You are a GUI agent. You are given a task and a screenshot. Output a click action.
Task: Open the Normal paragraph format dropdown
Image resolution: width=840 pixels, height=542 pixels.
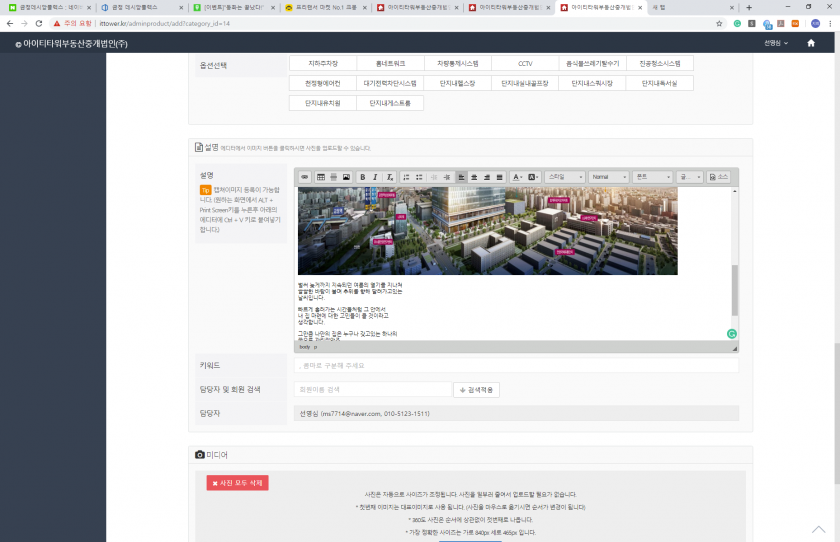(x=608, y=177)
